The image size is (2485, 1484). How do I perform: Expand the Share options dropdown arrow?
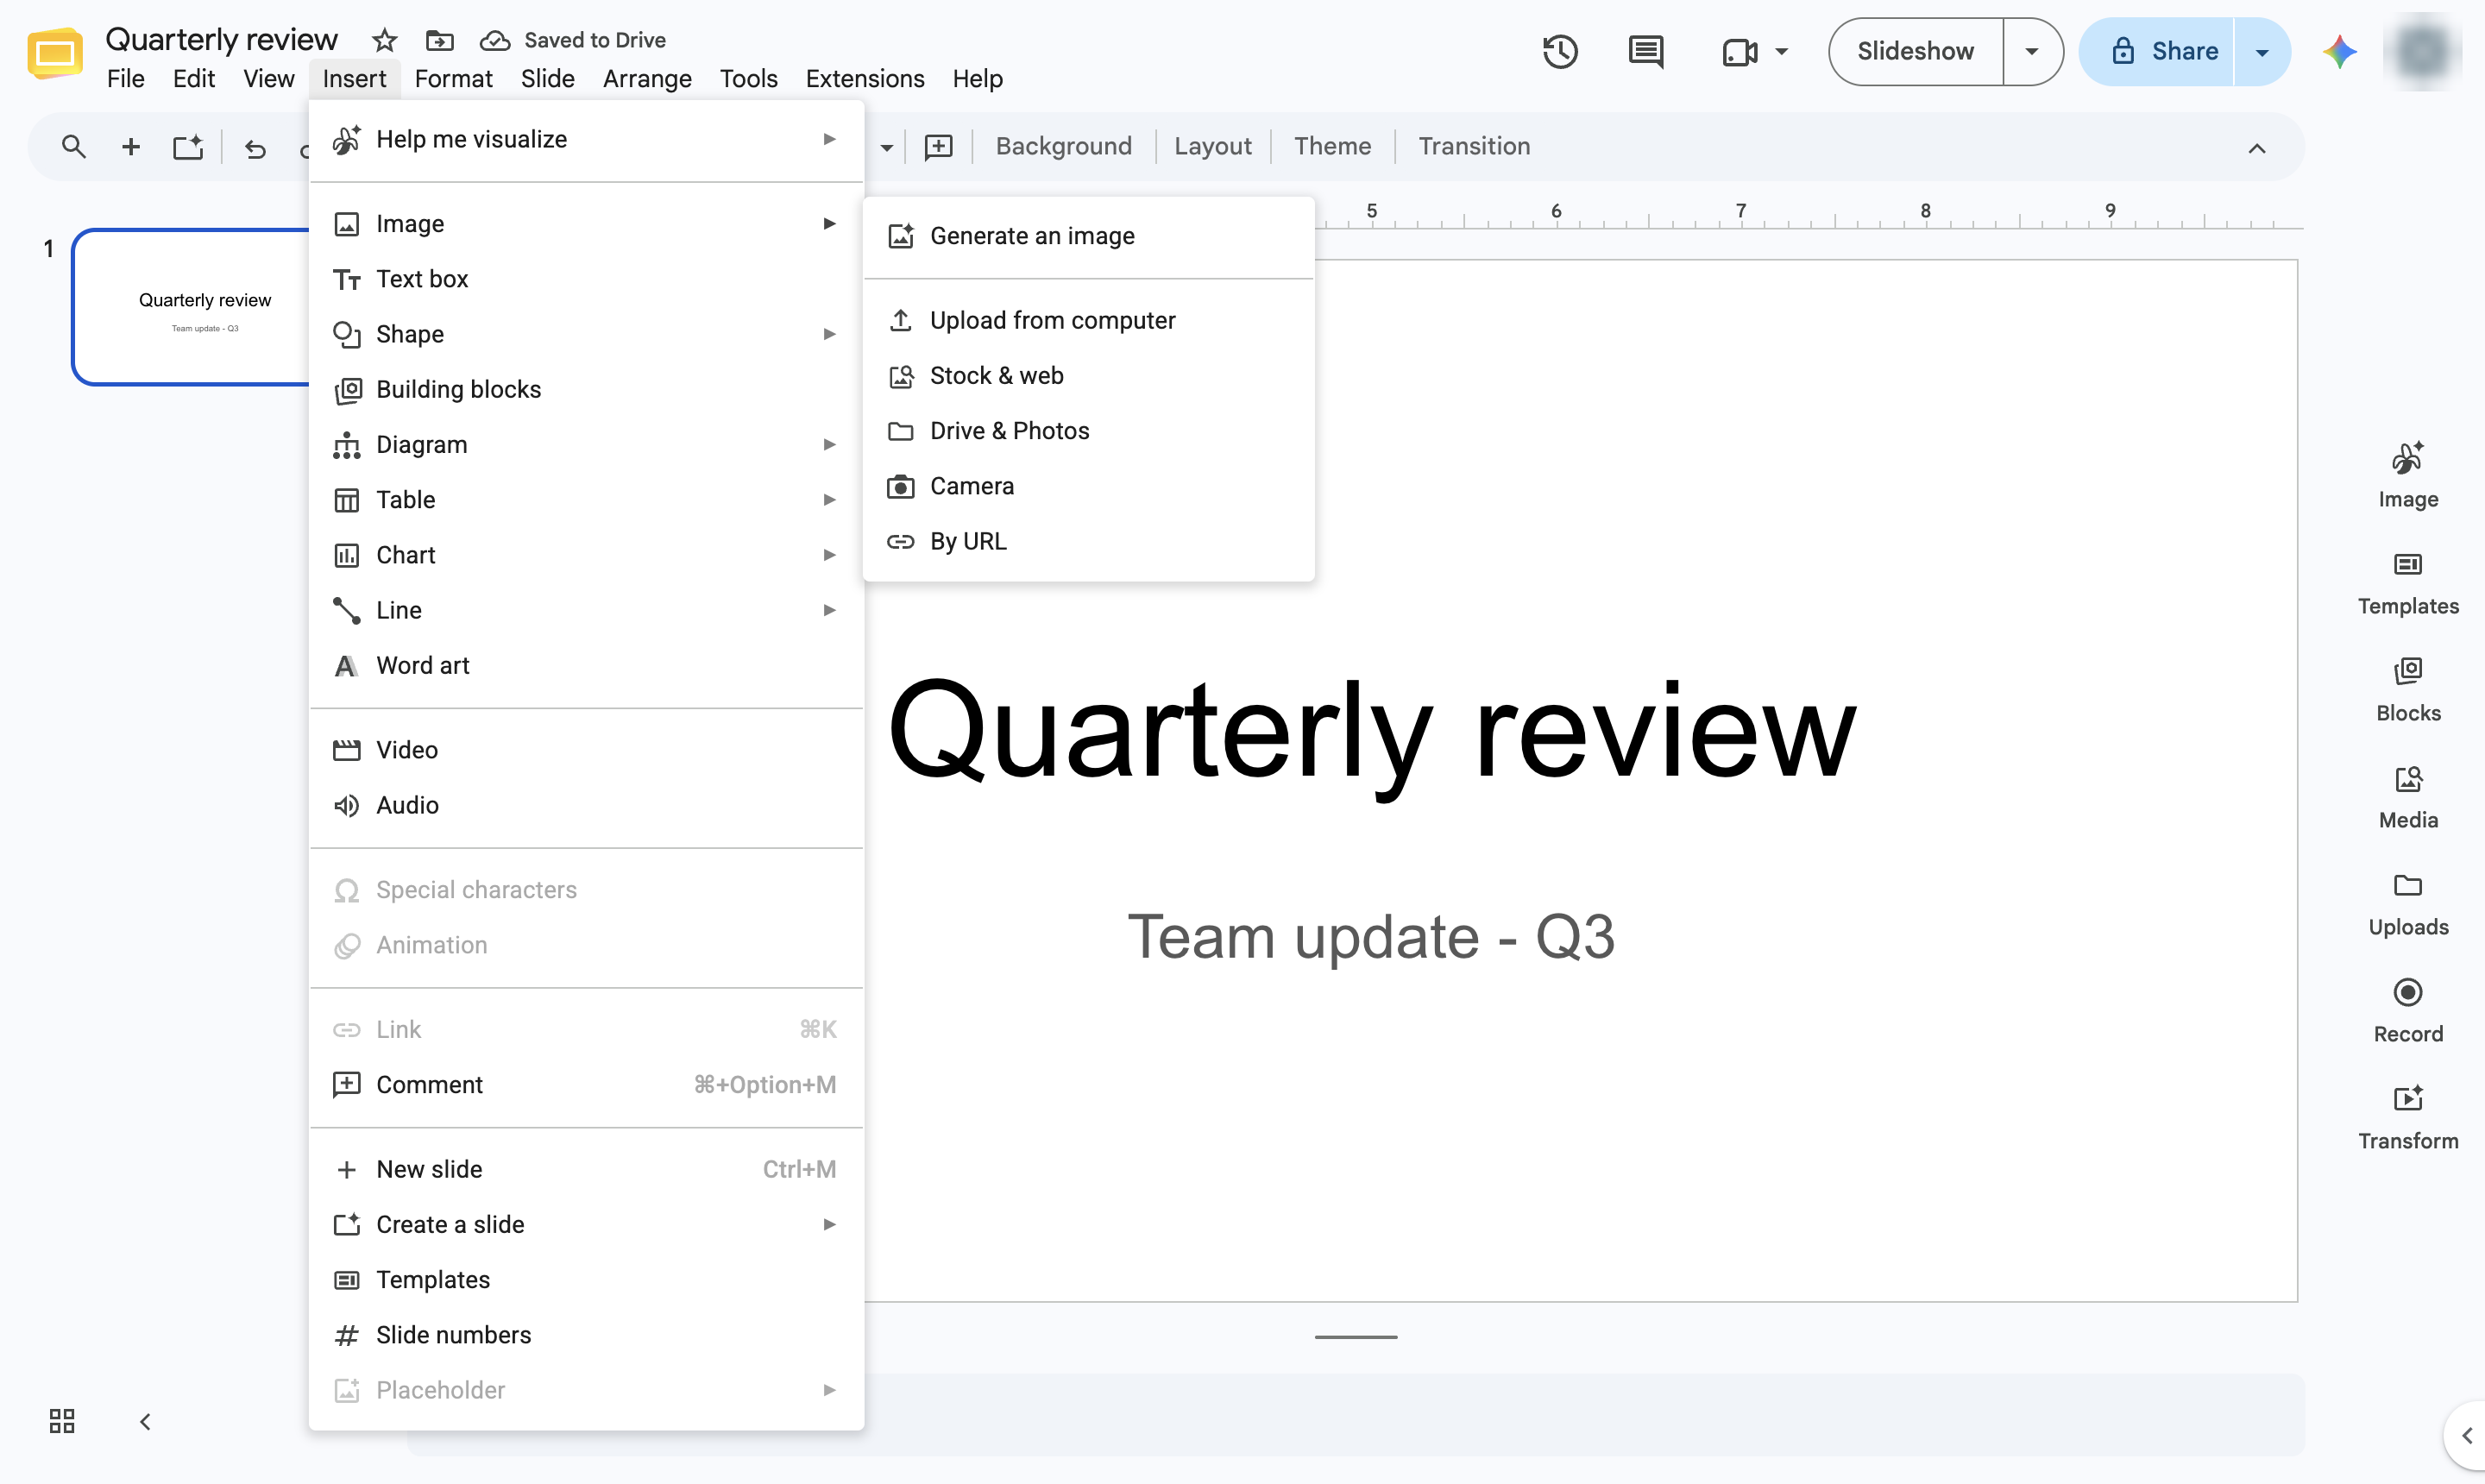click(2262, 51)
